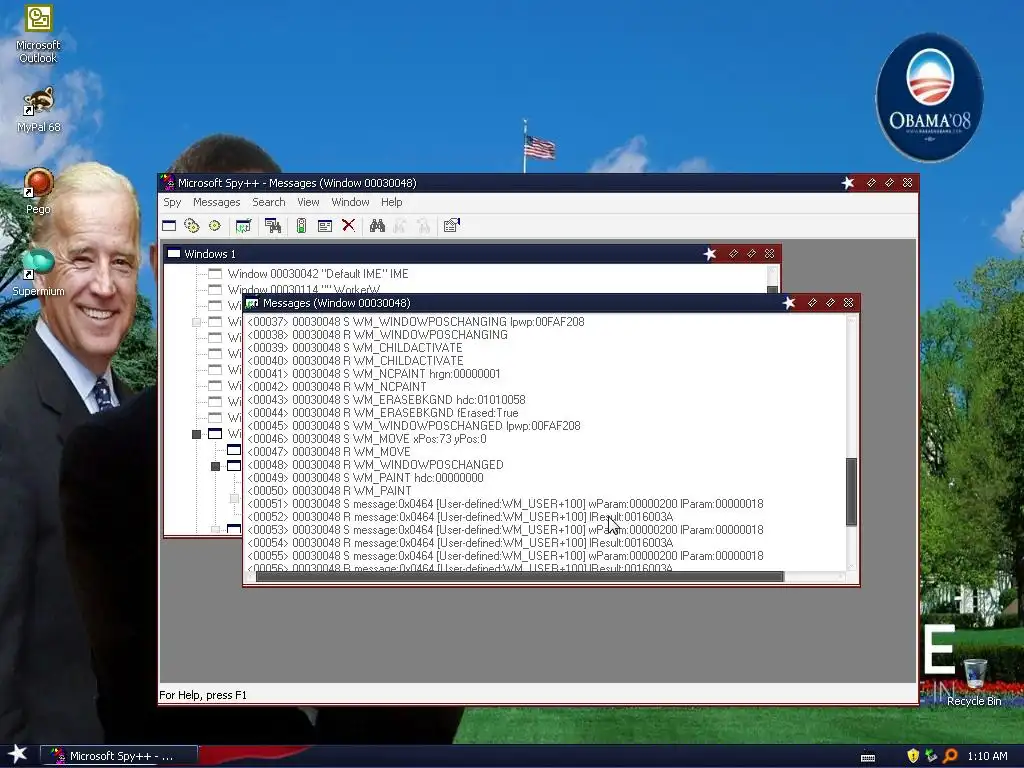Select message row <00041> WM_NCPAINT hrgn:00000001
This screenshot has height=768, width=1024.
coord(374,374)
